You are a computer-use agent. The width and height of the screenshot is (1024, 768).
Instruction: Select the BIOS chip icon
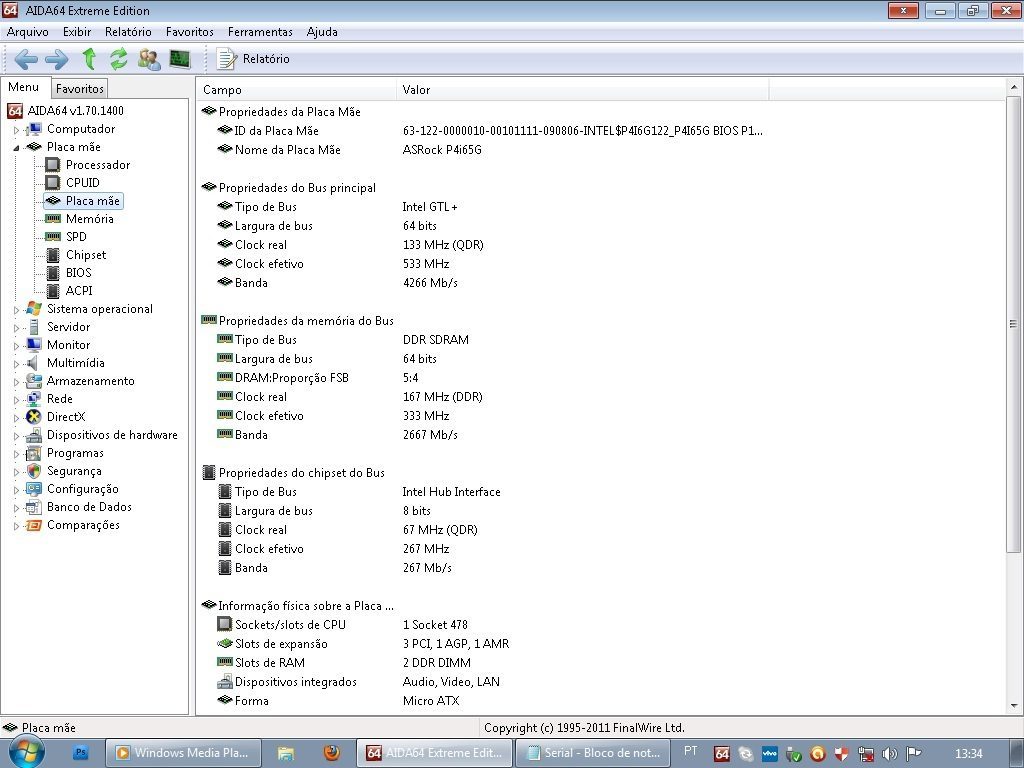point(53,273)
